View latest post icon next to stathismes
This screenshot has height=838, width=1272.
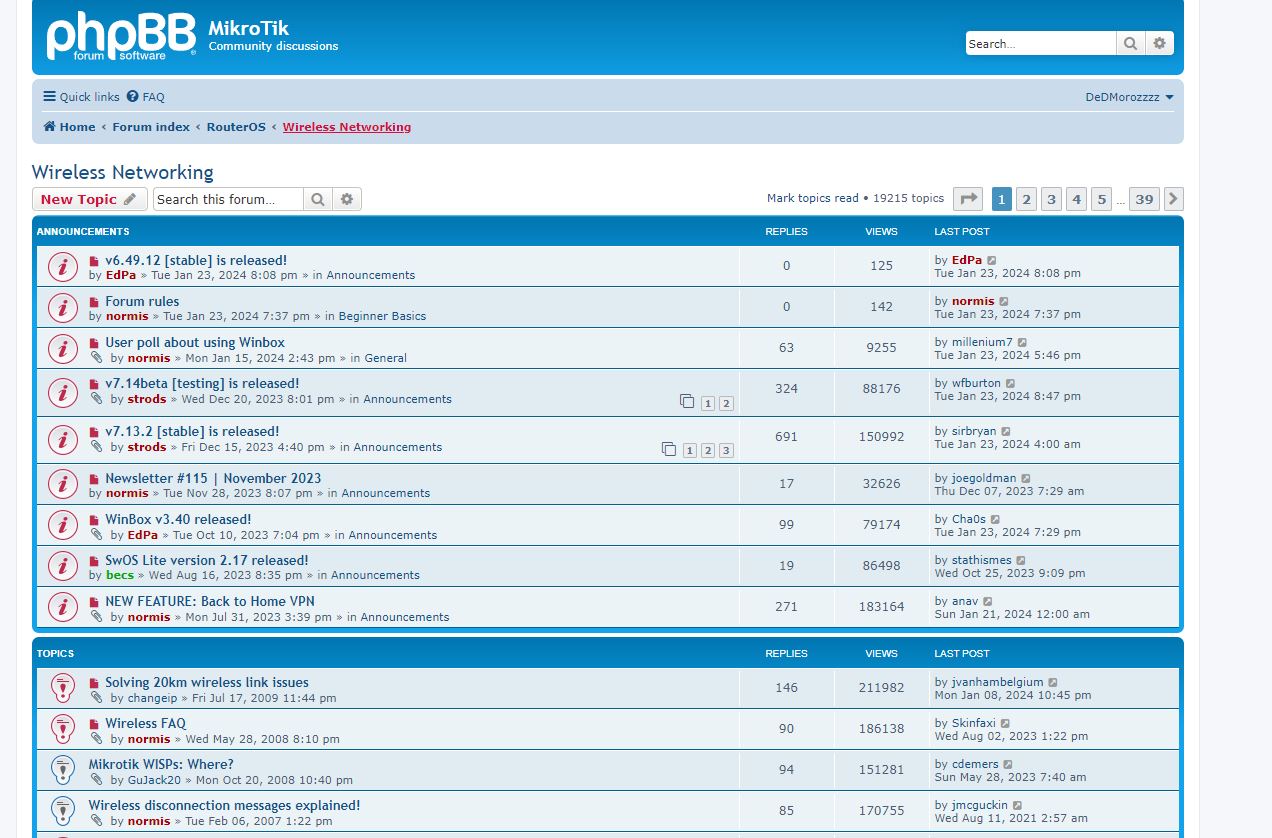(x=1020, y=560)
